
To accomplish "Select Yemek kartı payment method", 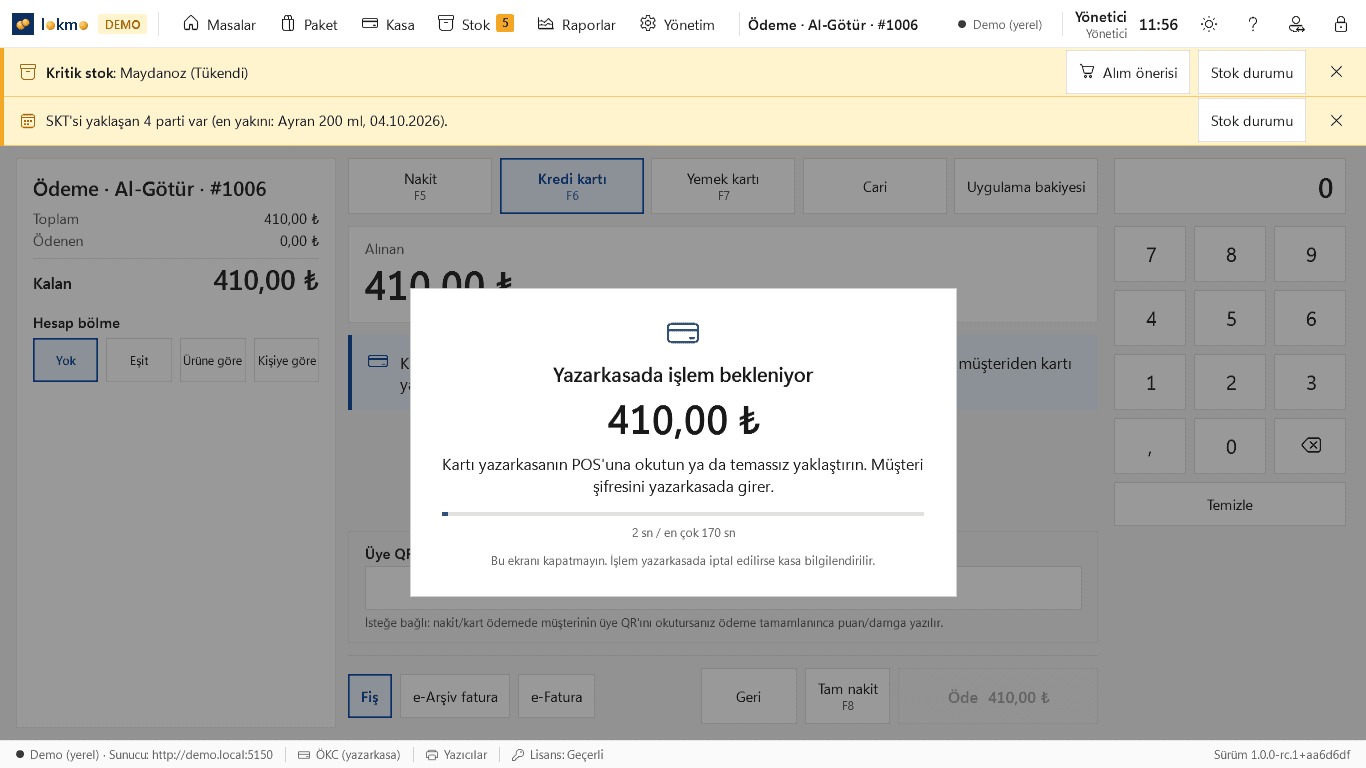I will [723, 186].
